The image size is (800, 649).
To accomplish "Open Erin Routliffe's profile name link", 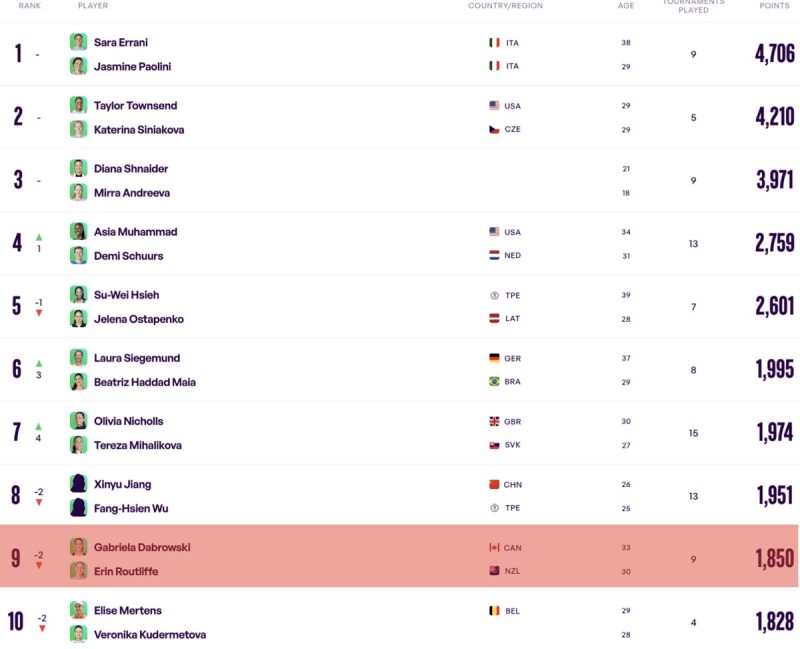I will tap(126, 572).
